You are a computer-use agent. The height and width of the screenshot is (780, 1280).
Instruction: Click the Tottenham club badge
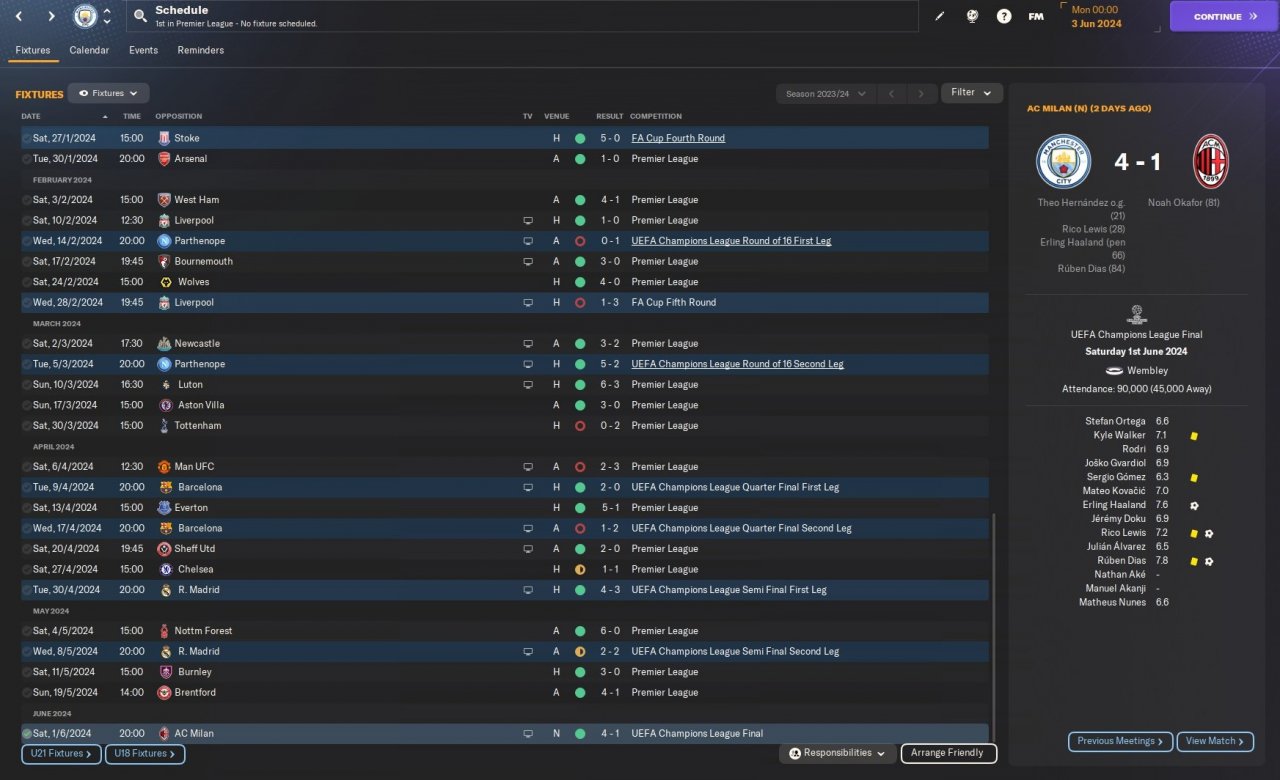(x=164, y=426)
